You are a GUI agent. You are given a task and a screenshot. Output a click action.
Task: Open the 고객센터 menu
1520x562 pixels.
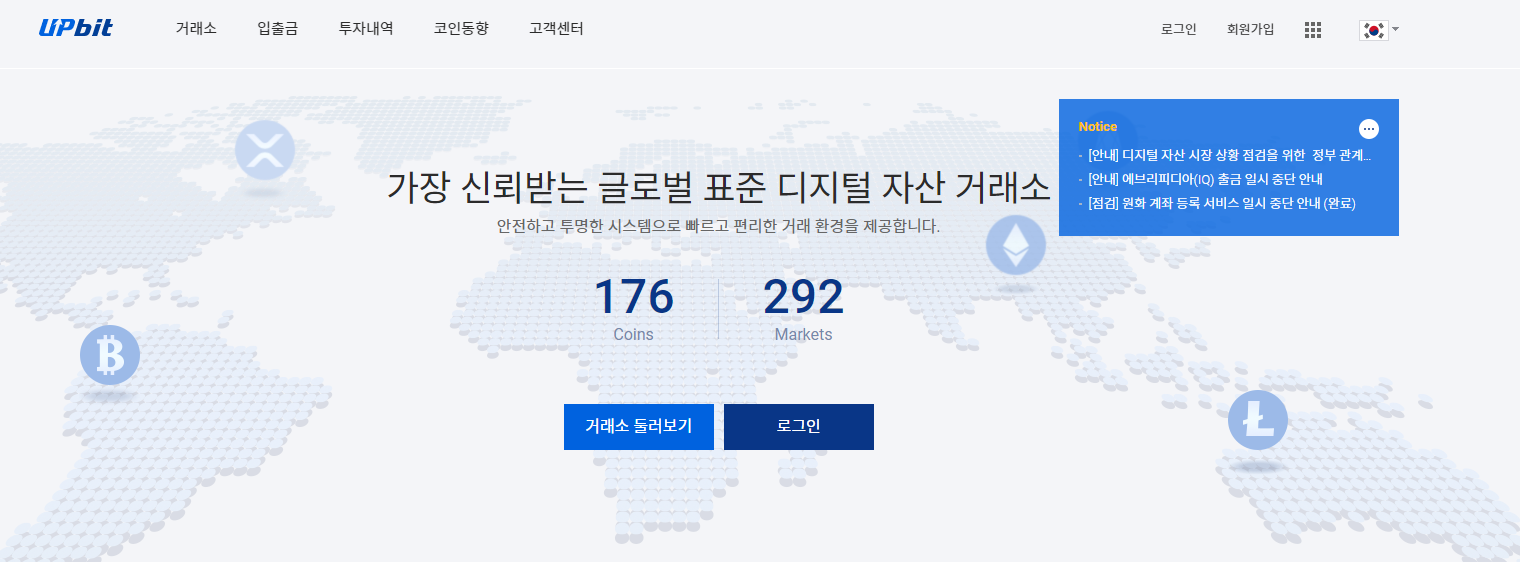pos(556,29)
